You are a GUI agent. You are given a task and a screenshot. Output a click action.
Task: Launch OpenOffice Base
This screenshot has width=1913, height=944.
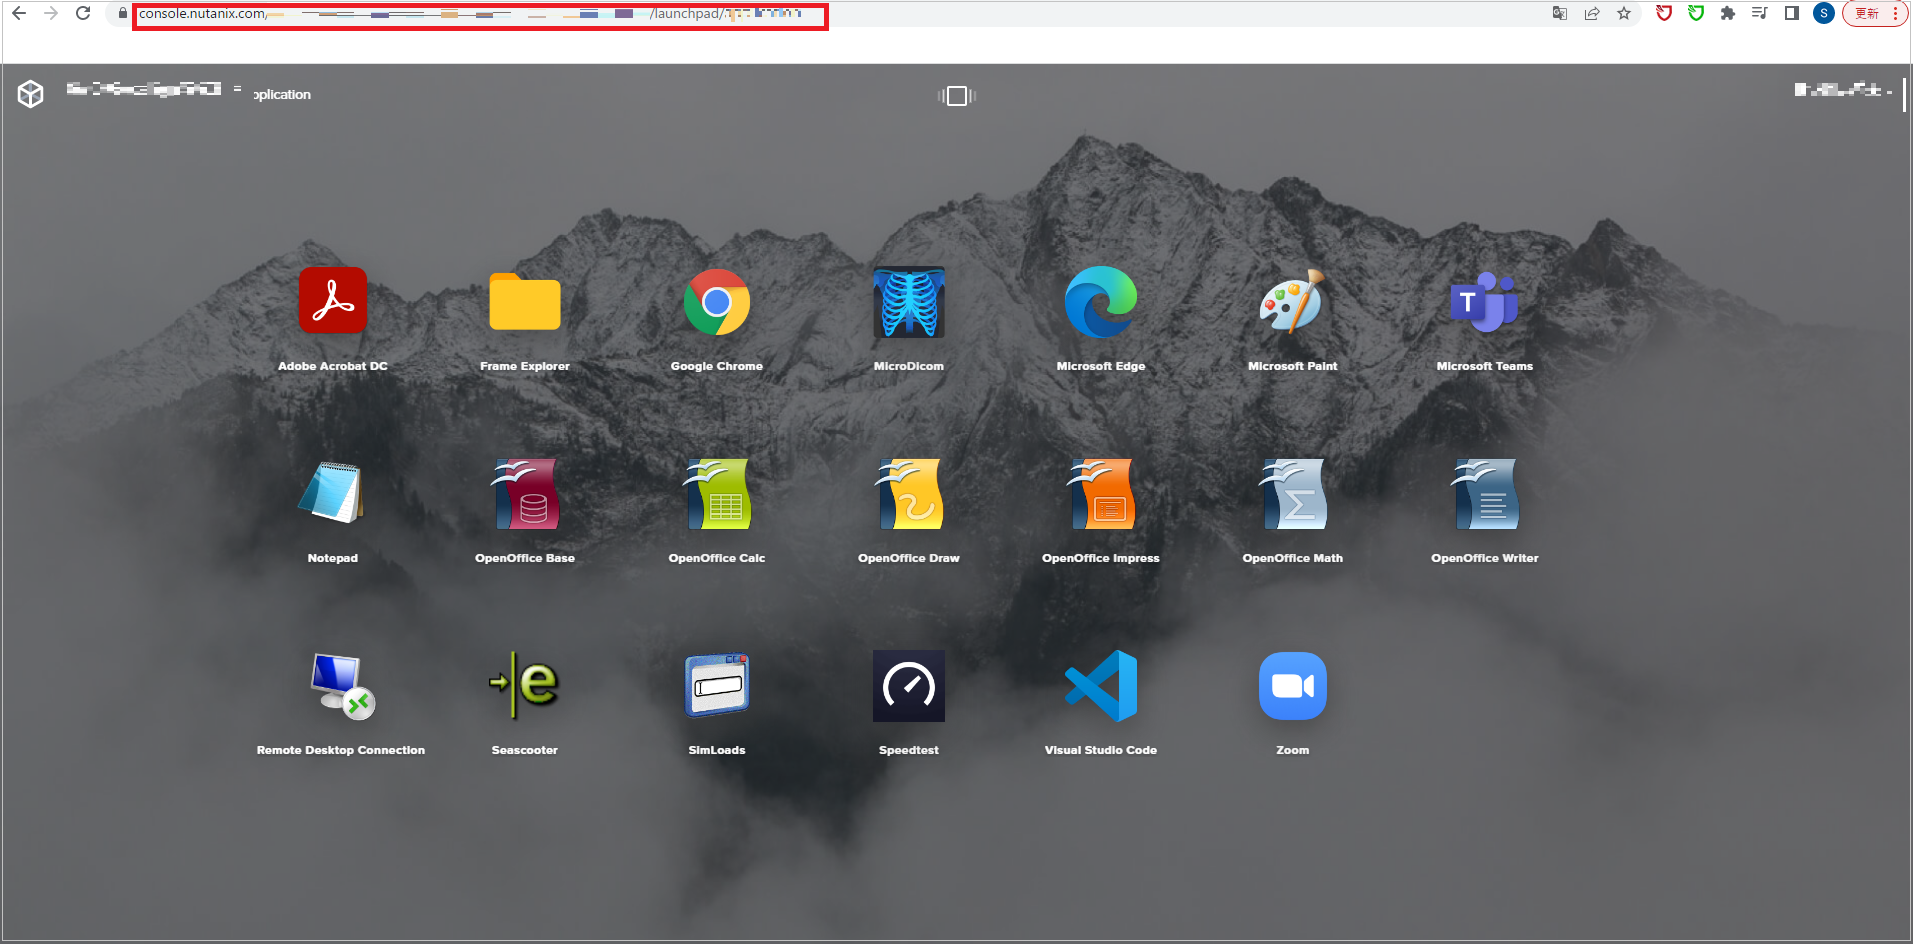point(525,493)
